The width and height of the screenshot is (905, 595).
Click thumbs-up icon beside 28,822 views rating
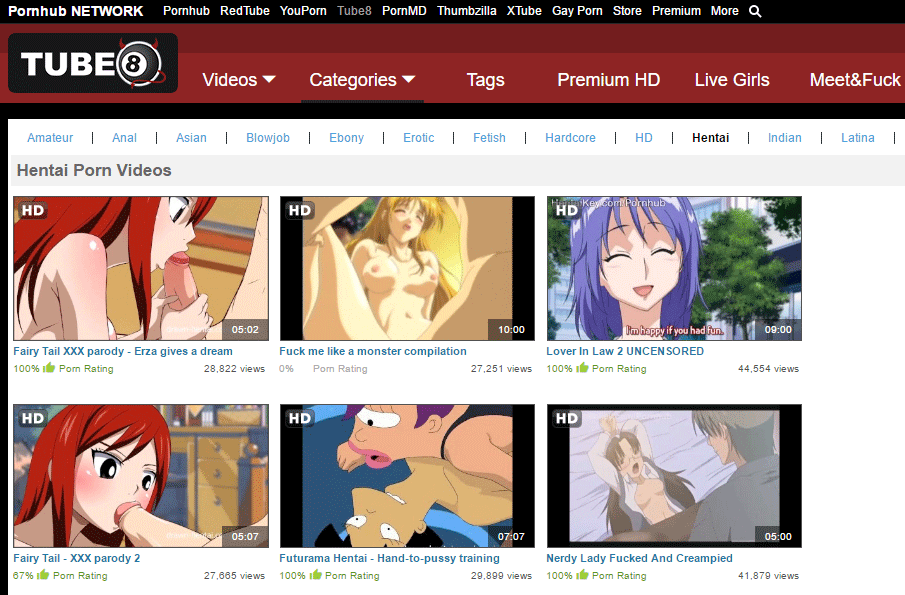coord(49,368)
